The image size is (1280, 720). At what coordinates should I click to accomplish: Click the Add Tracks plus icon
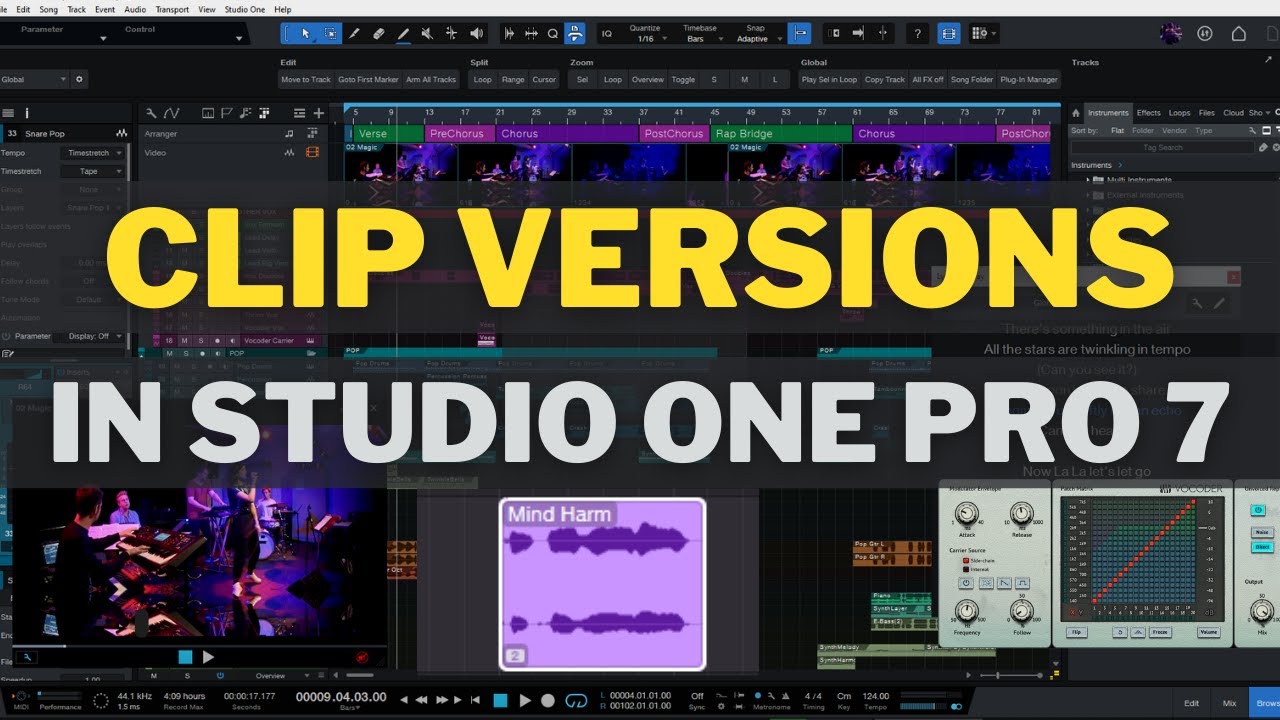coord(319,113)
